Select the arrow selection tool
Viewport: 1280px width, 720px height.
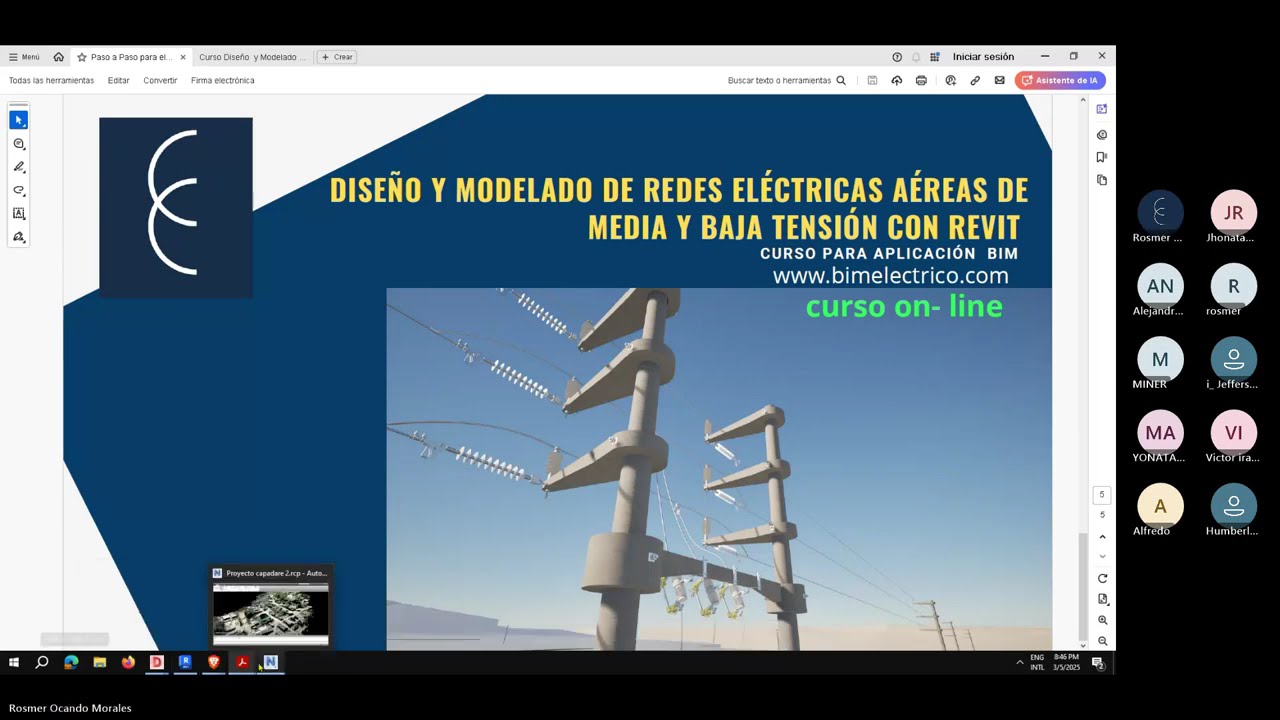click(18, 120)
